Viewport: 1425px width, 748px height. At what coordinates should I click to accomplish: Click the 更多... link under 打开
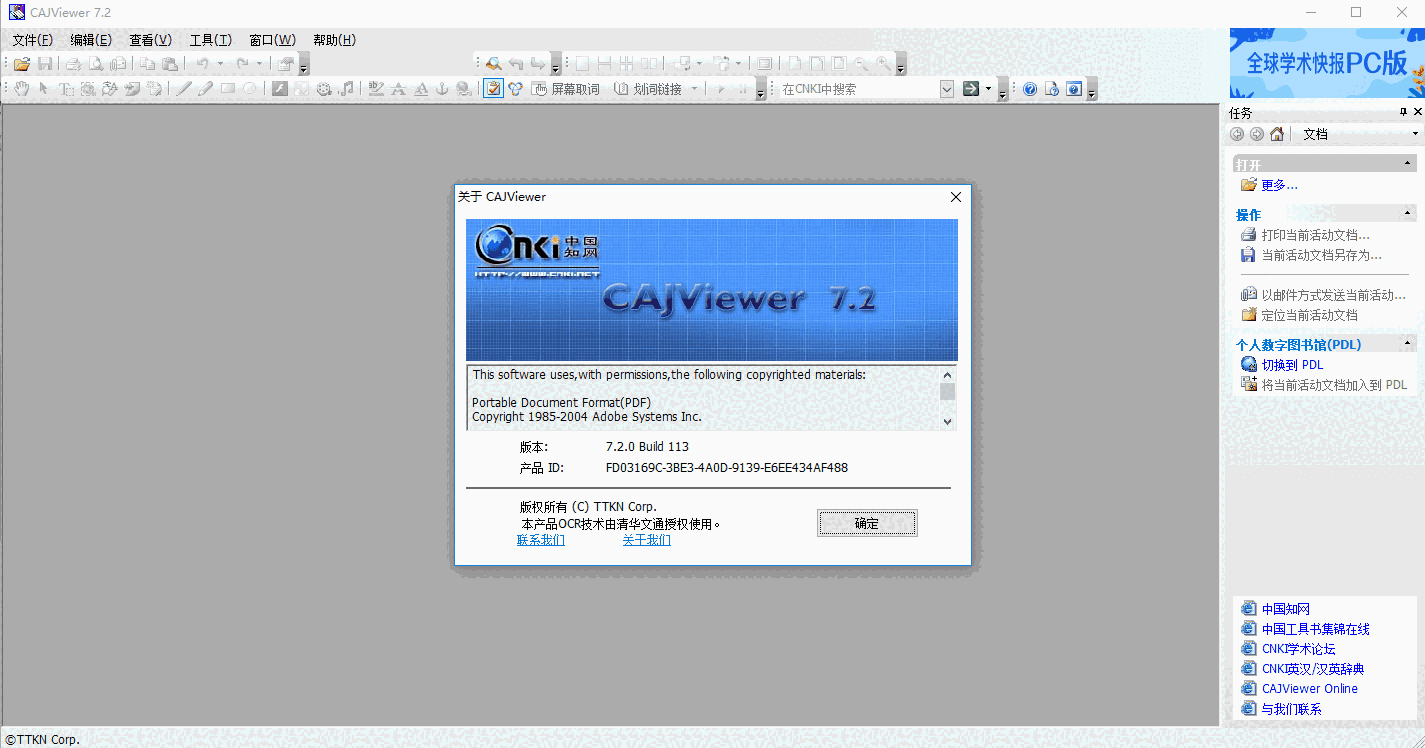click(1279, 185)
